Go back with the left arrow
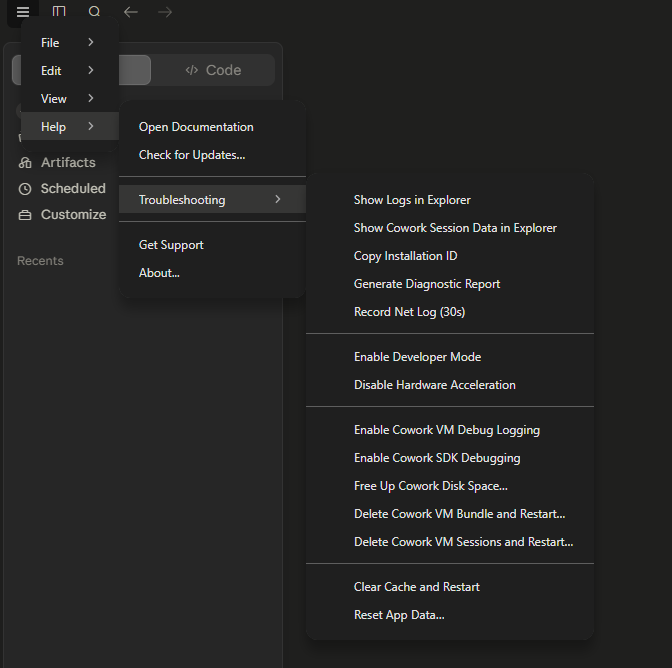 click(x=130, y=12)
